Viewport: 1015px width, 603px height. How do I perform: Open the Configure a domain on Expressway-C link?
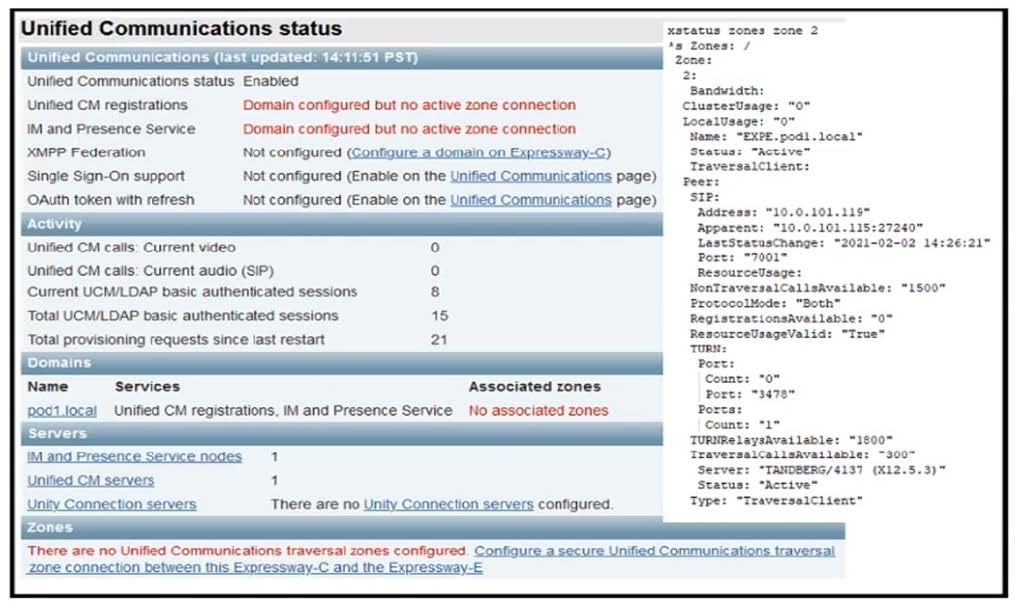pyautogui.click(x=480, y=153)
